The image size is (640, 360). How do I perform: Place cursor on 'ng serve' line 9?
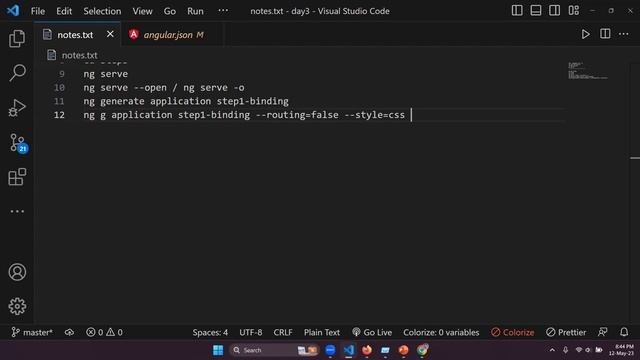click(105, 74)
